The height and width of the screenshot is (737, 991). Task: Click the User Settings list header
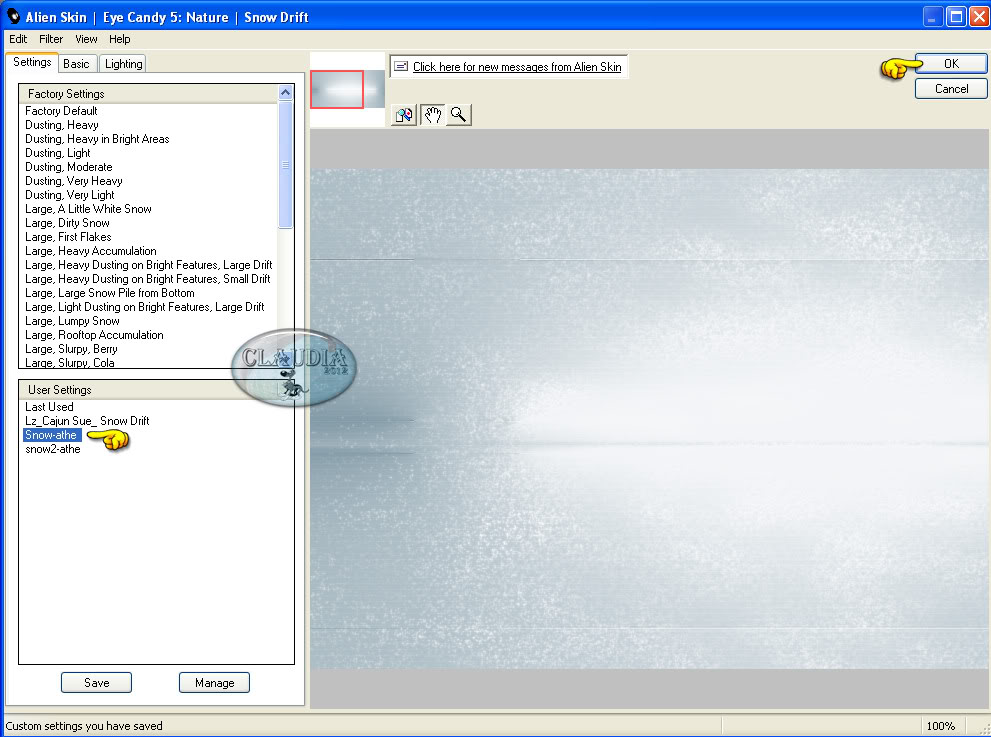pyautogui.click(x=157, y=389)
